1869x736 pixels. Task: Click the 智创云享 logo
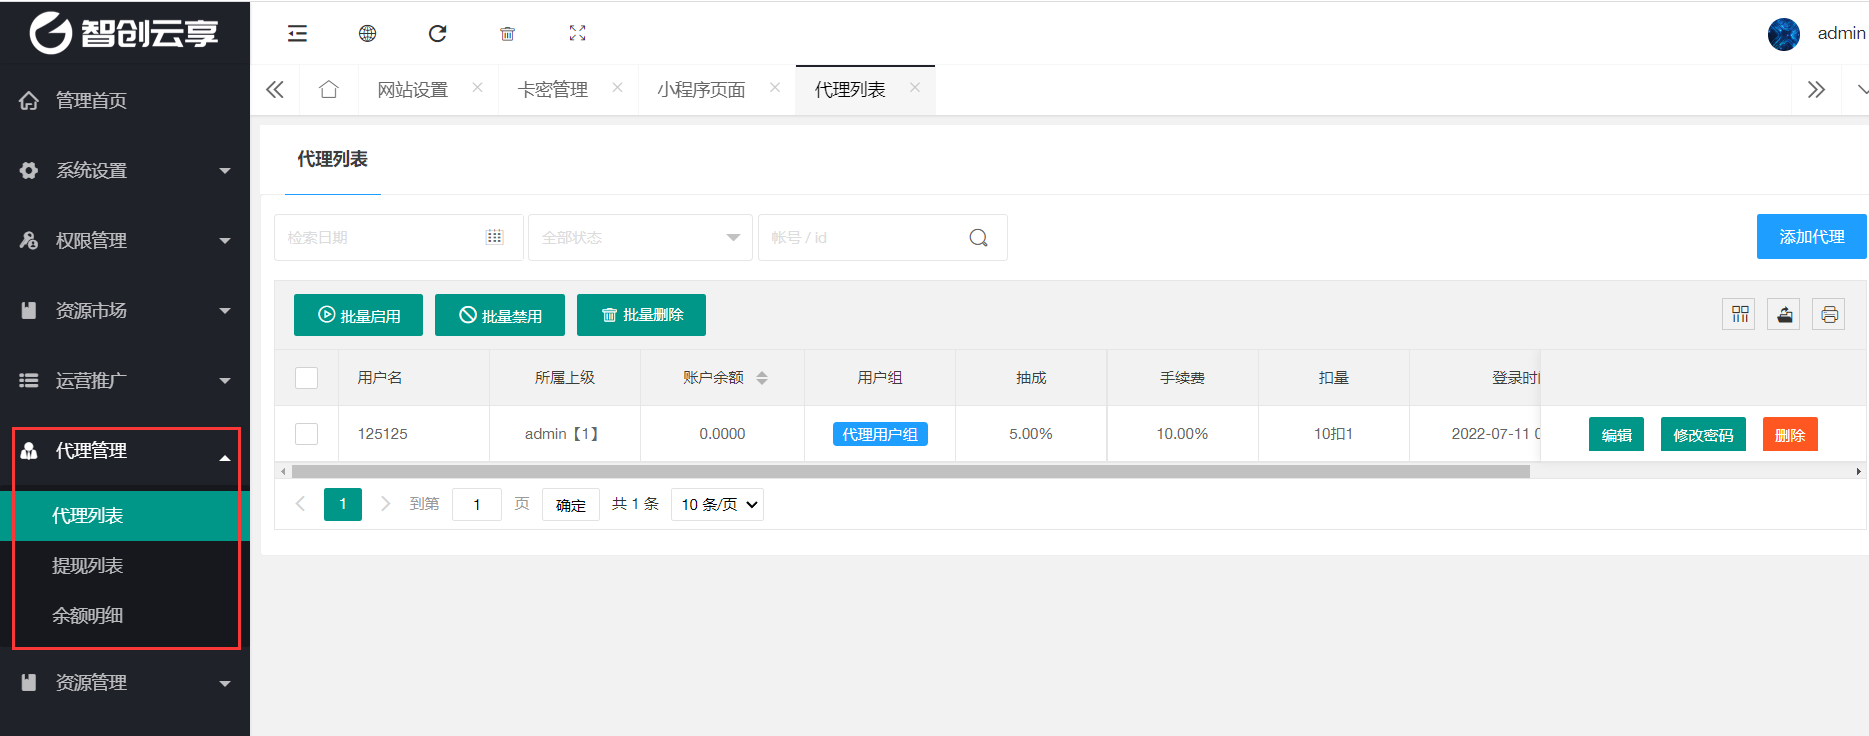point(124,33)
